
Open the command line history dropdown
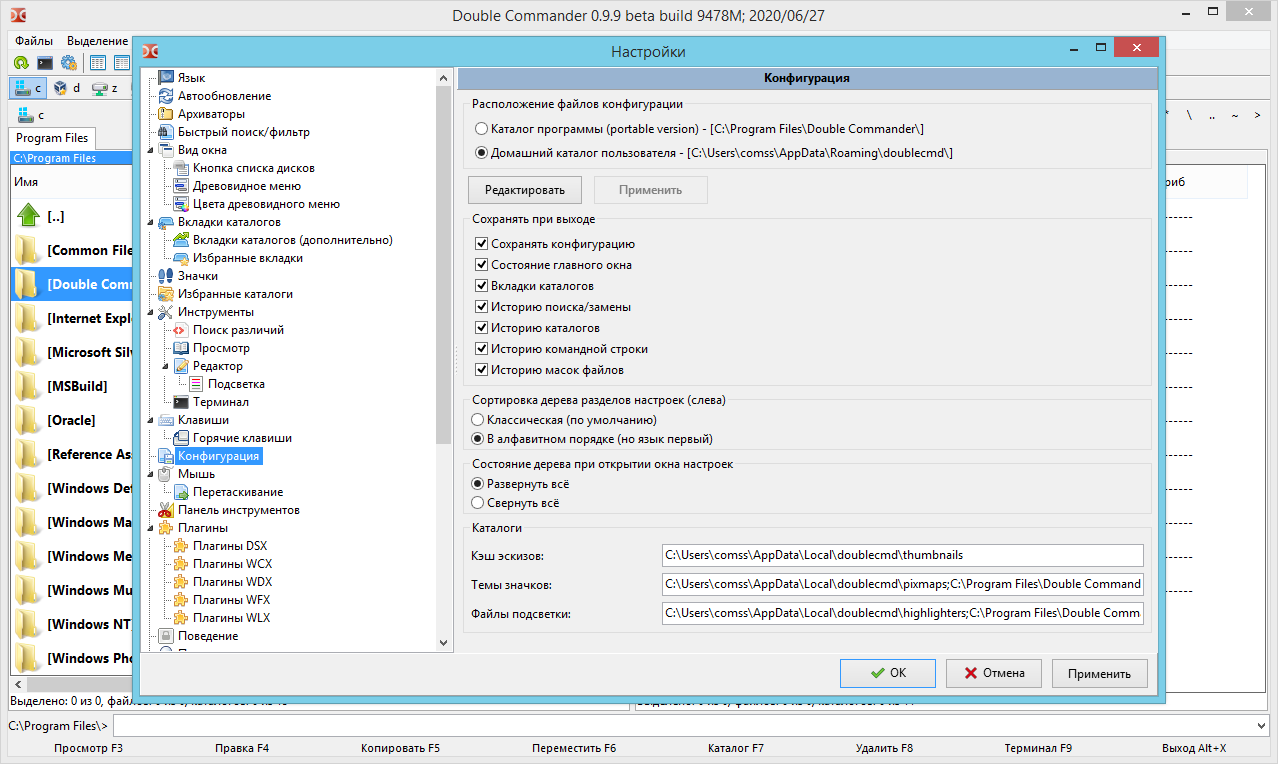pos(1261,726)
